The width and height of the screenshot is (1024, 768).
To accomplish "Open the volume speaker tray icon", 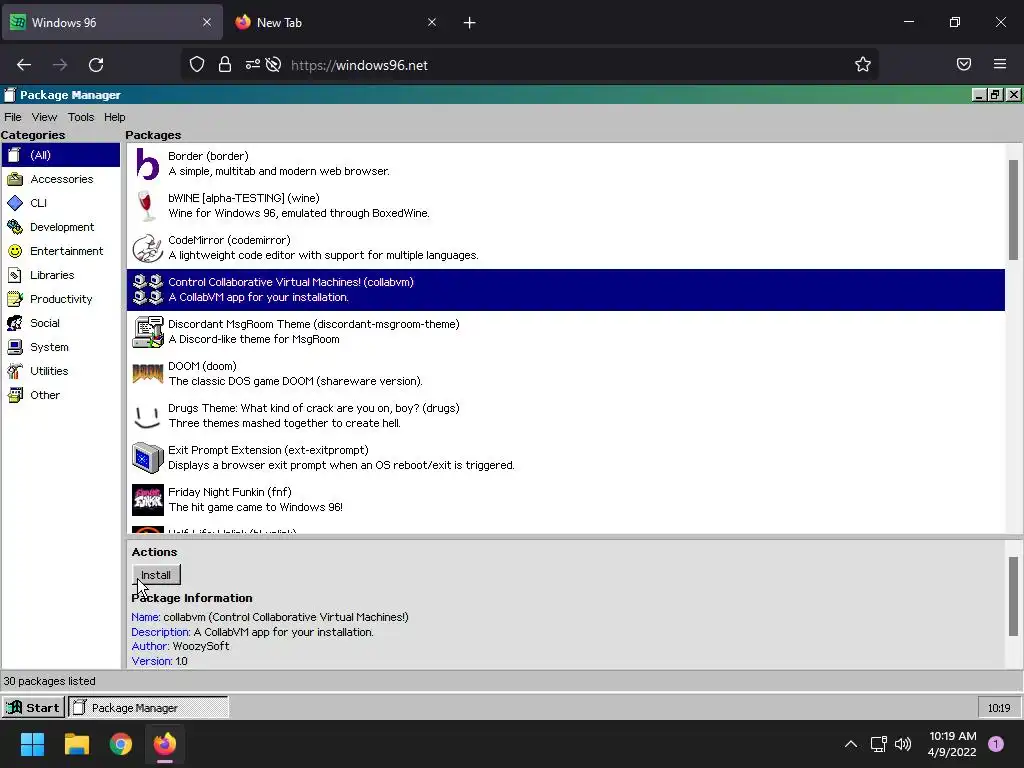I will click(x=903, y=744).
